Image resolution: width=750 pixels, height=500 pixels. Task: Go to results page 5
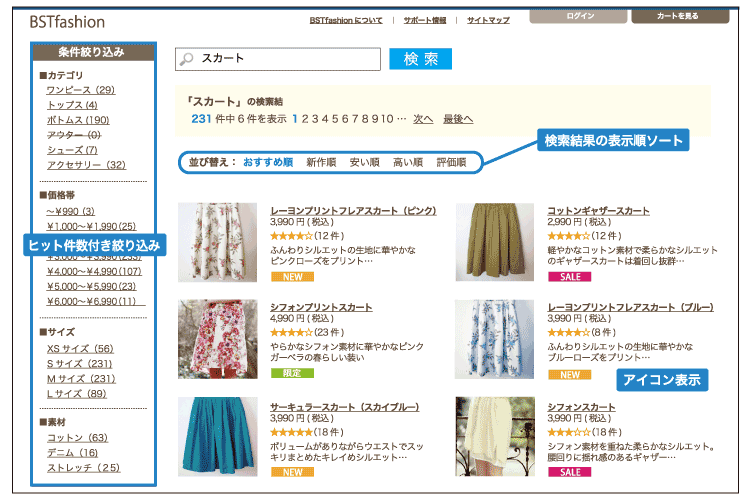click(x=335, y=119)
